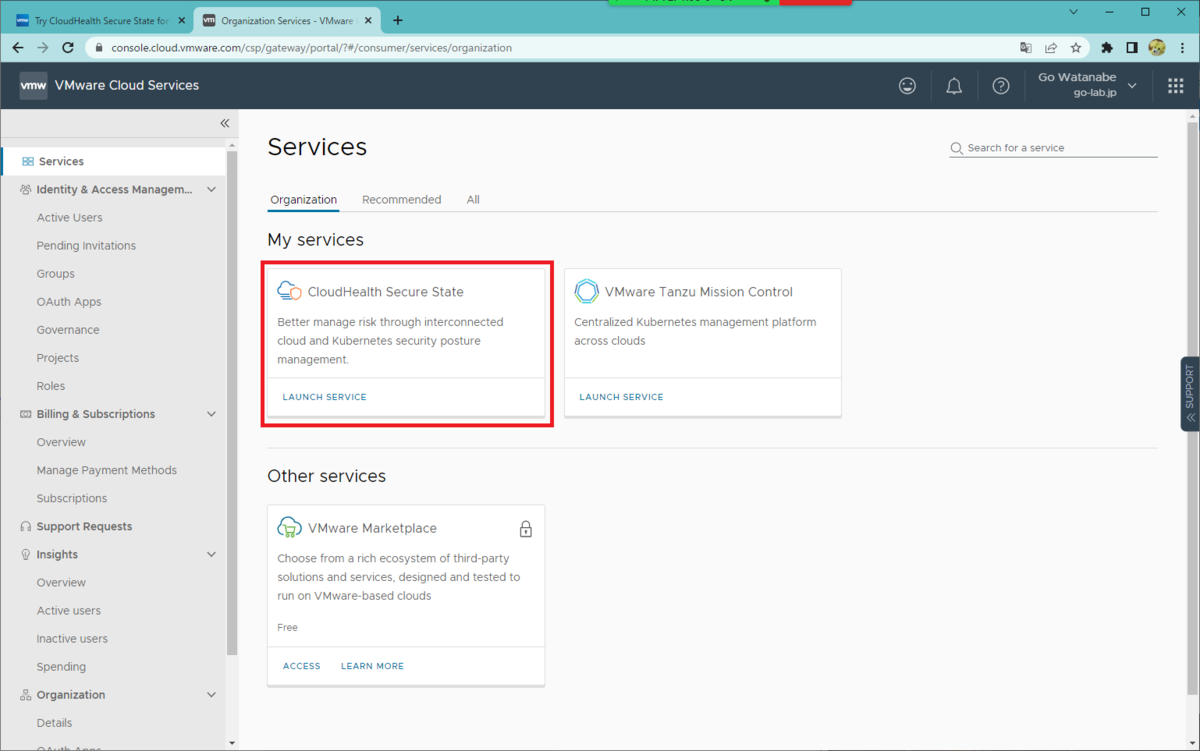Open Support Requests in the sidebar
The width and height of the screenshot is (1200, 751).
(84, 527)
